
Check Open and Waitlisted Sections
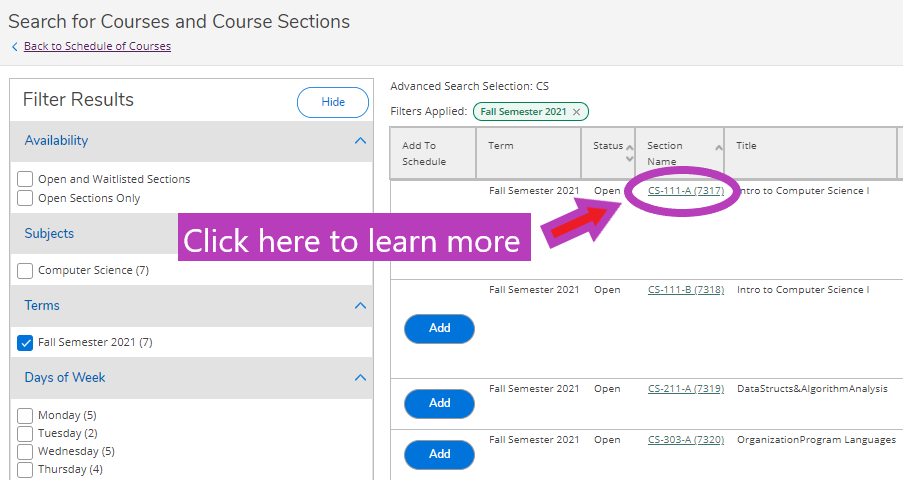click(x=25, y=179)
